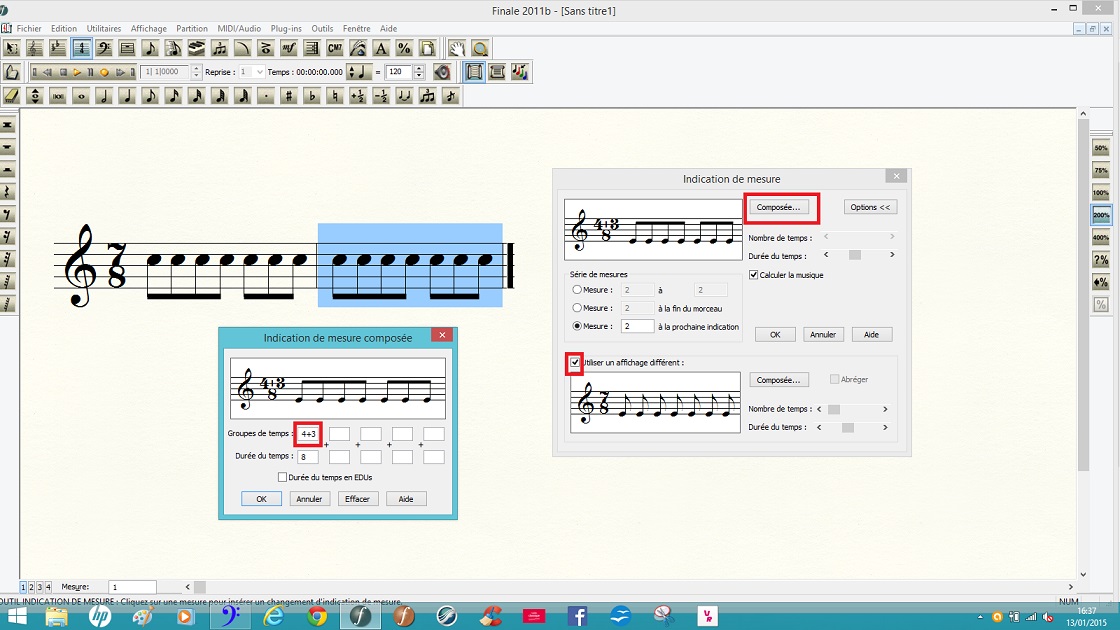
Task: Collapse the 'Options <<' section
Action: pos(870,207)
